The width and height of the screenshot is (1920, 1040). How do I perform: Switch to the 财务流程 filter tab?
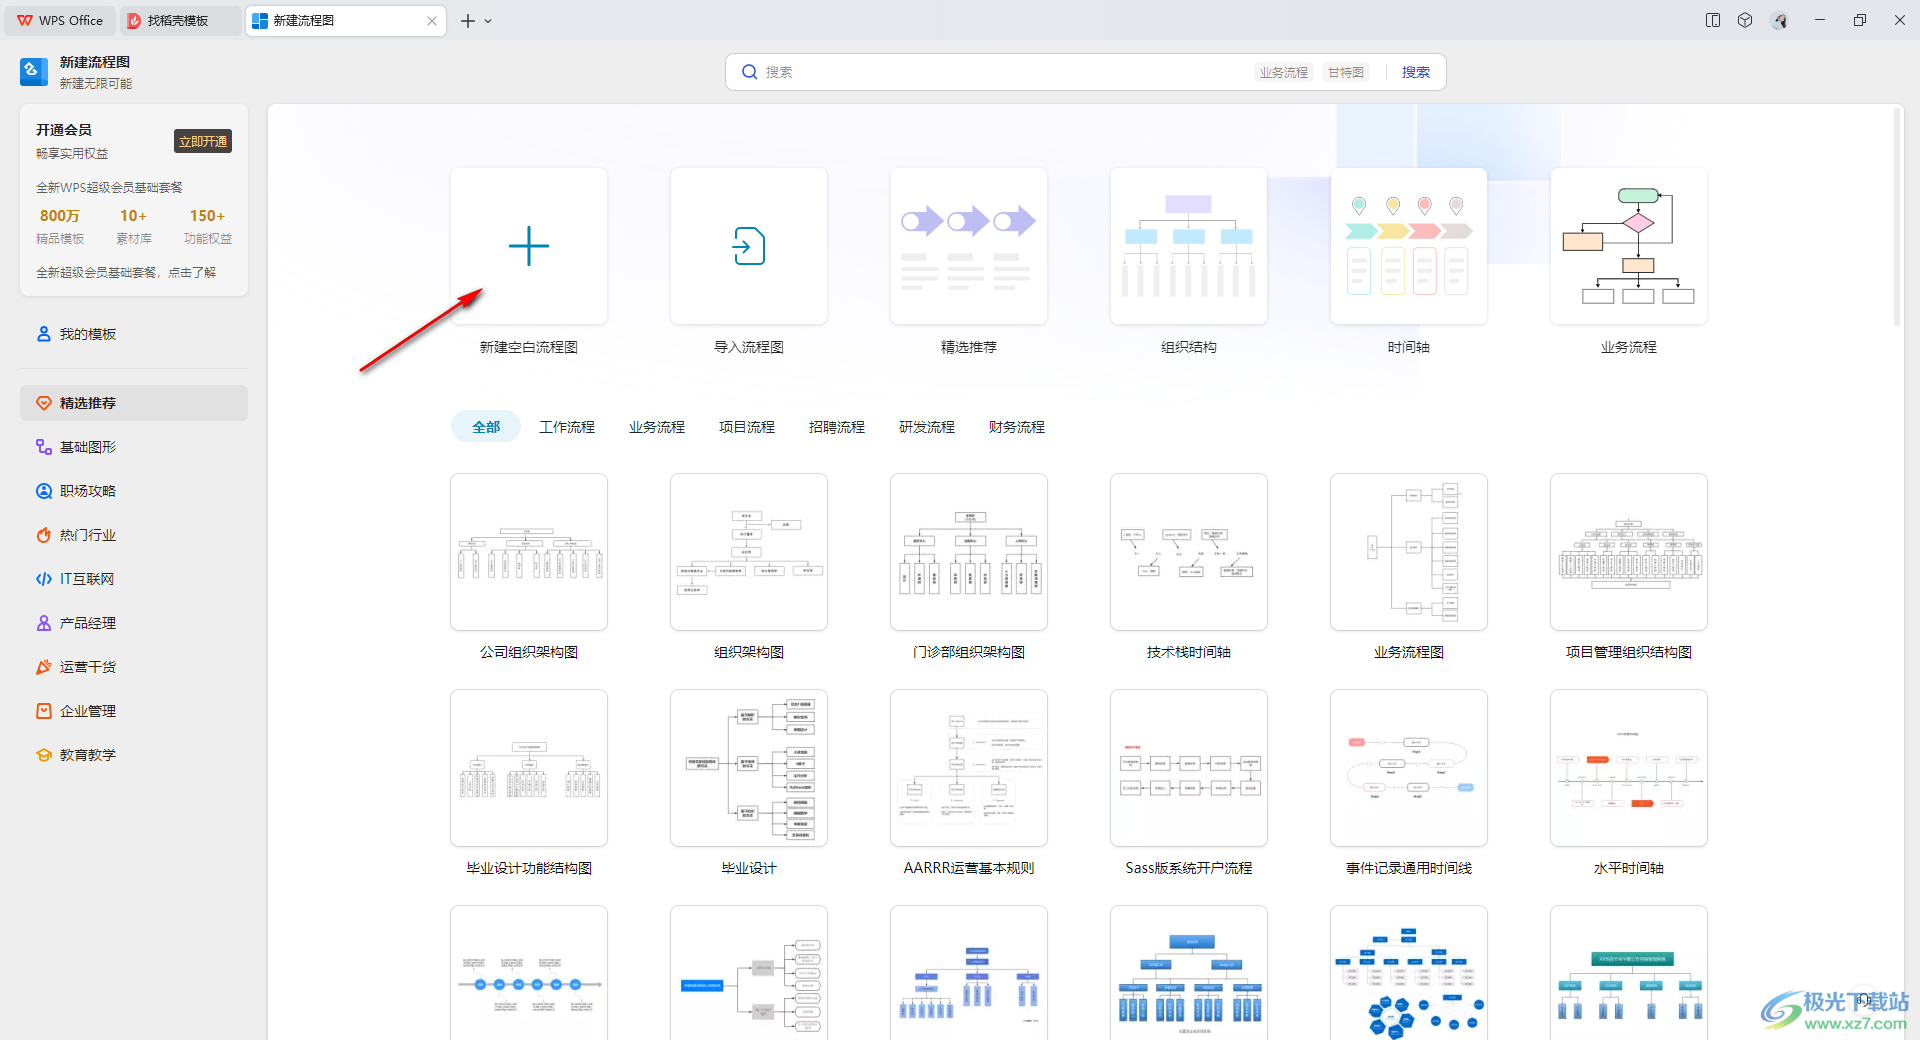pos(1017,427)
